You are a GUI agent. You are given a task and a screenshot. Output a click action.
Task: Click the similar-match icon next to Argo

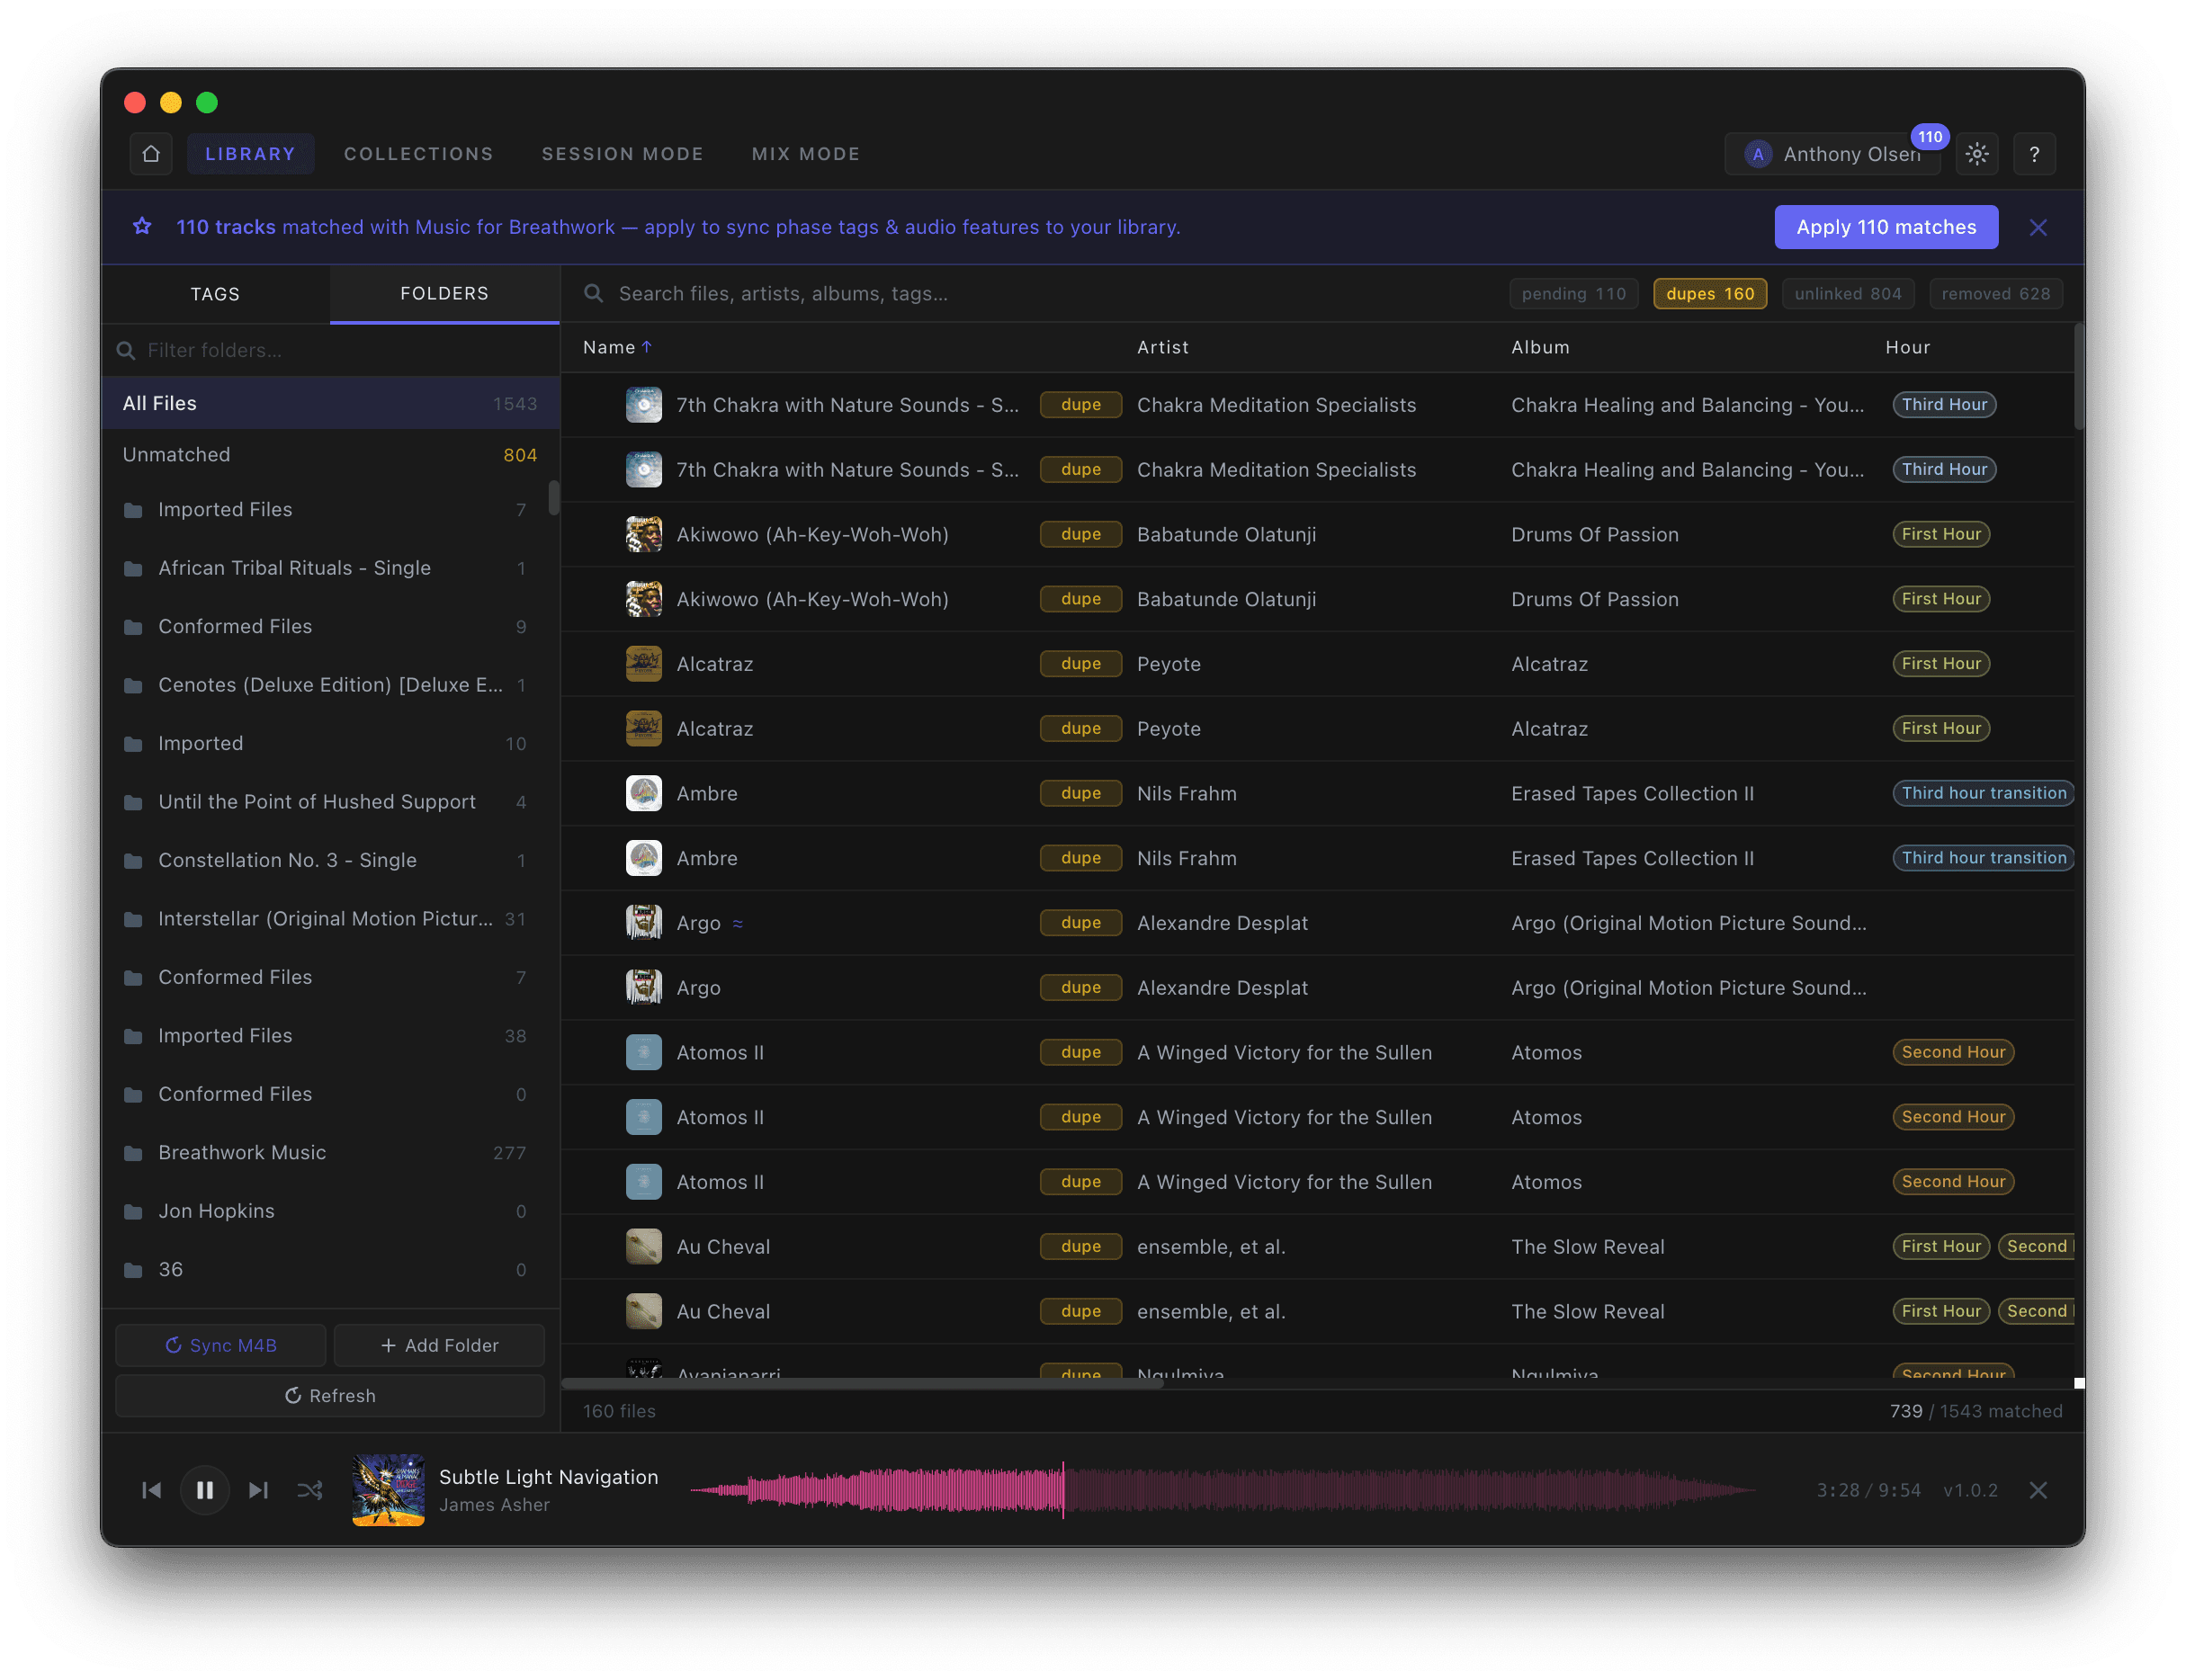click(x=738, y=923)
